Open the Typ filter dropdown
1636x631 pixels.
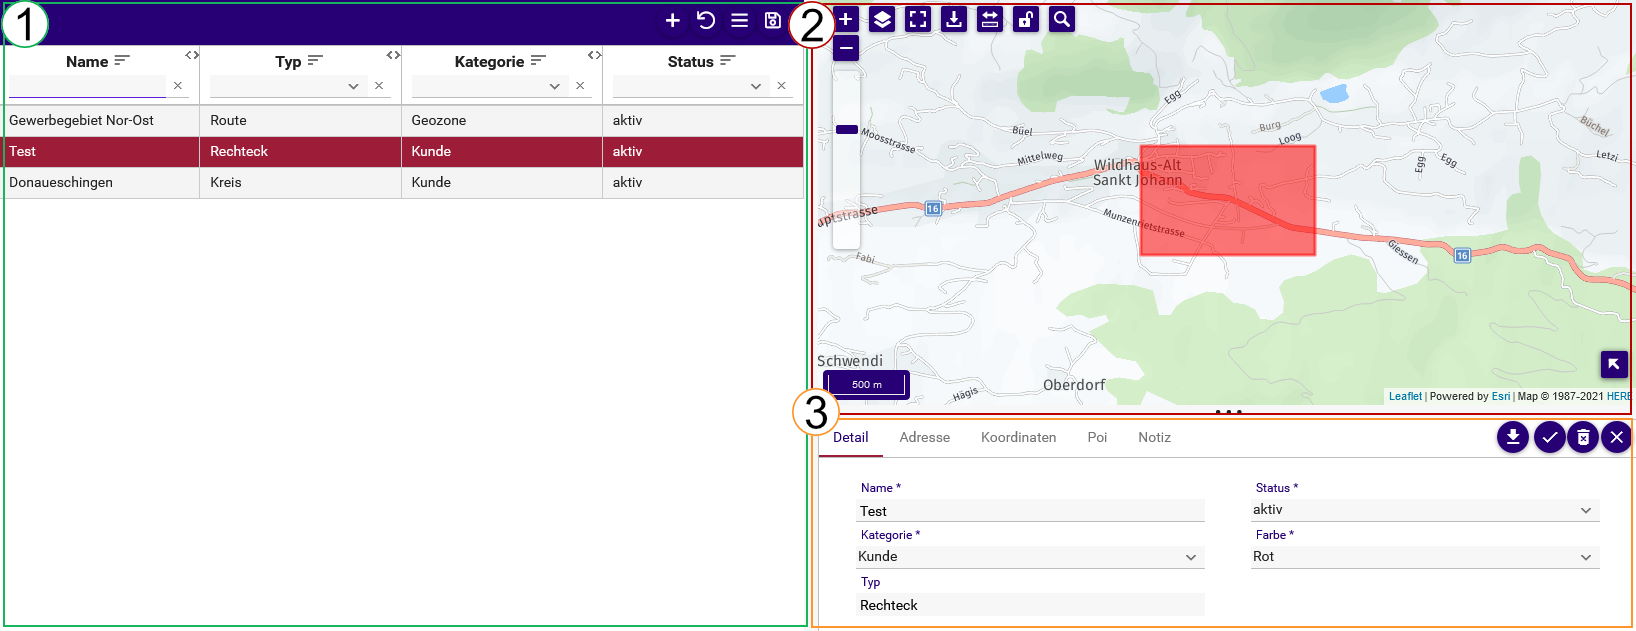[353, 86]
